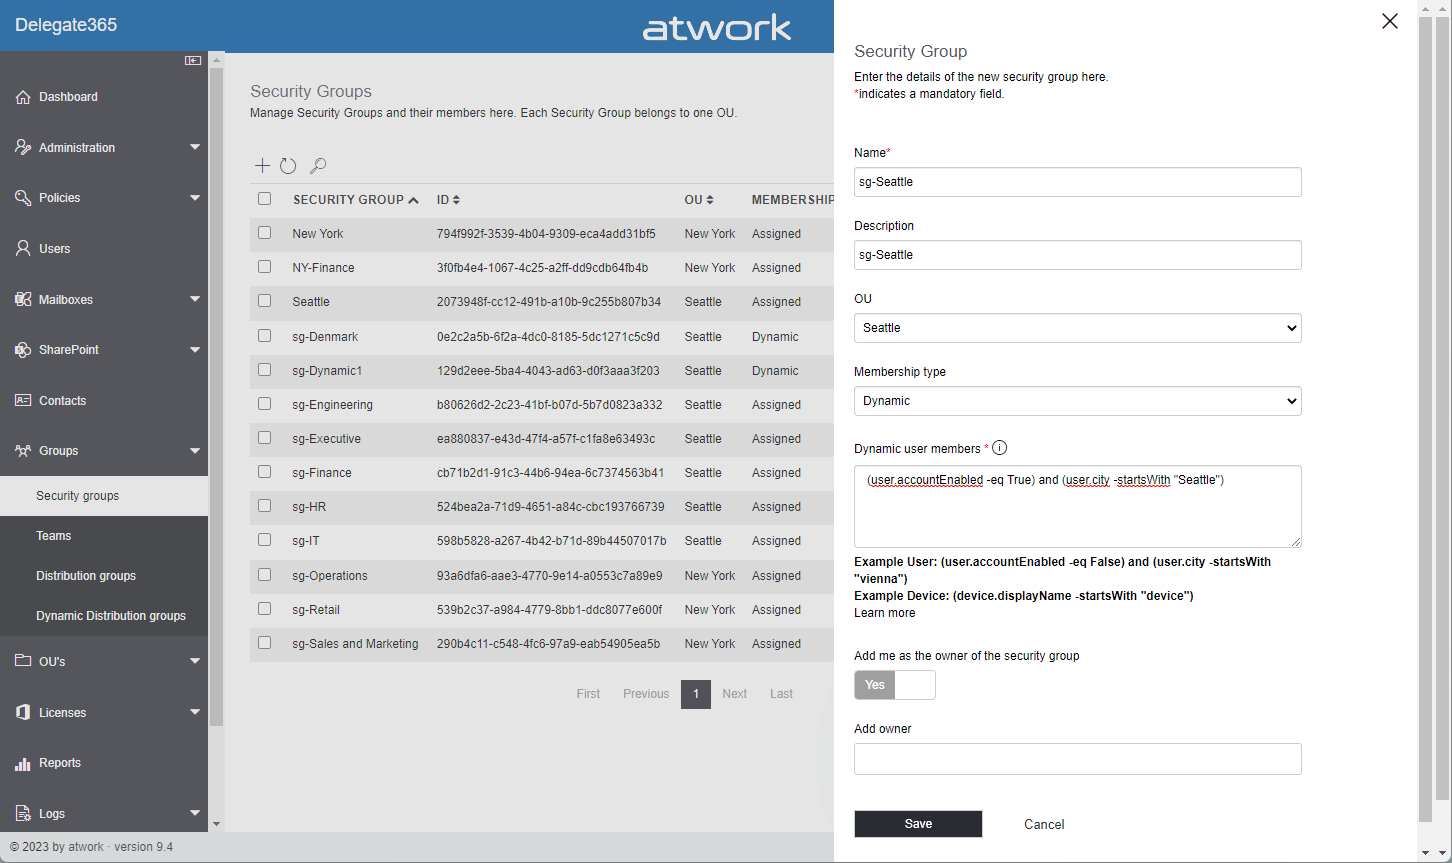The height and width of the screenshot is (863, 1452).
Task: Show info for Dynamic user members
Action: tap(999, 448)
